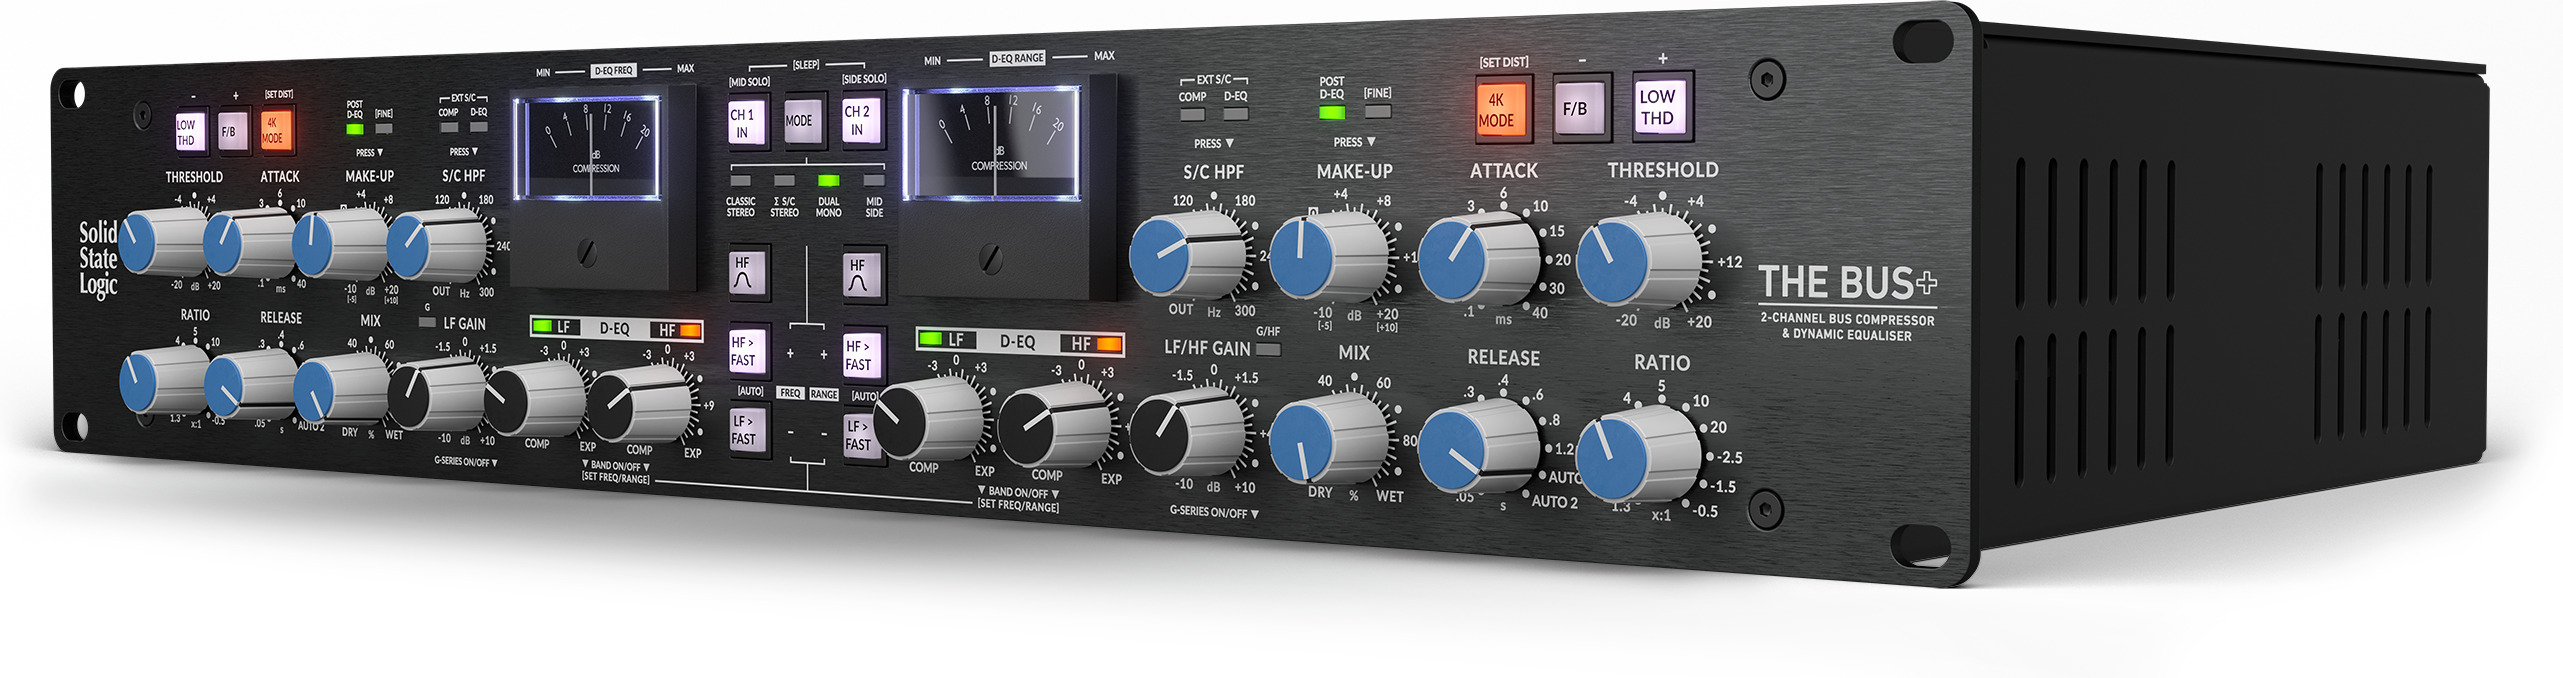Click the right channel THRESHOLD knob
Viewport: 2563px width, 678px height.
click(x=1638, y=260)
